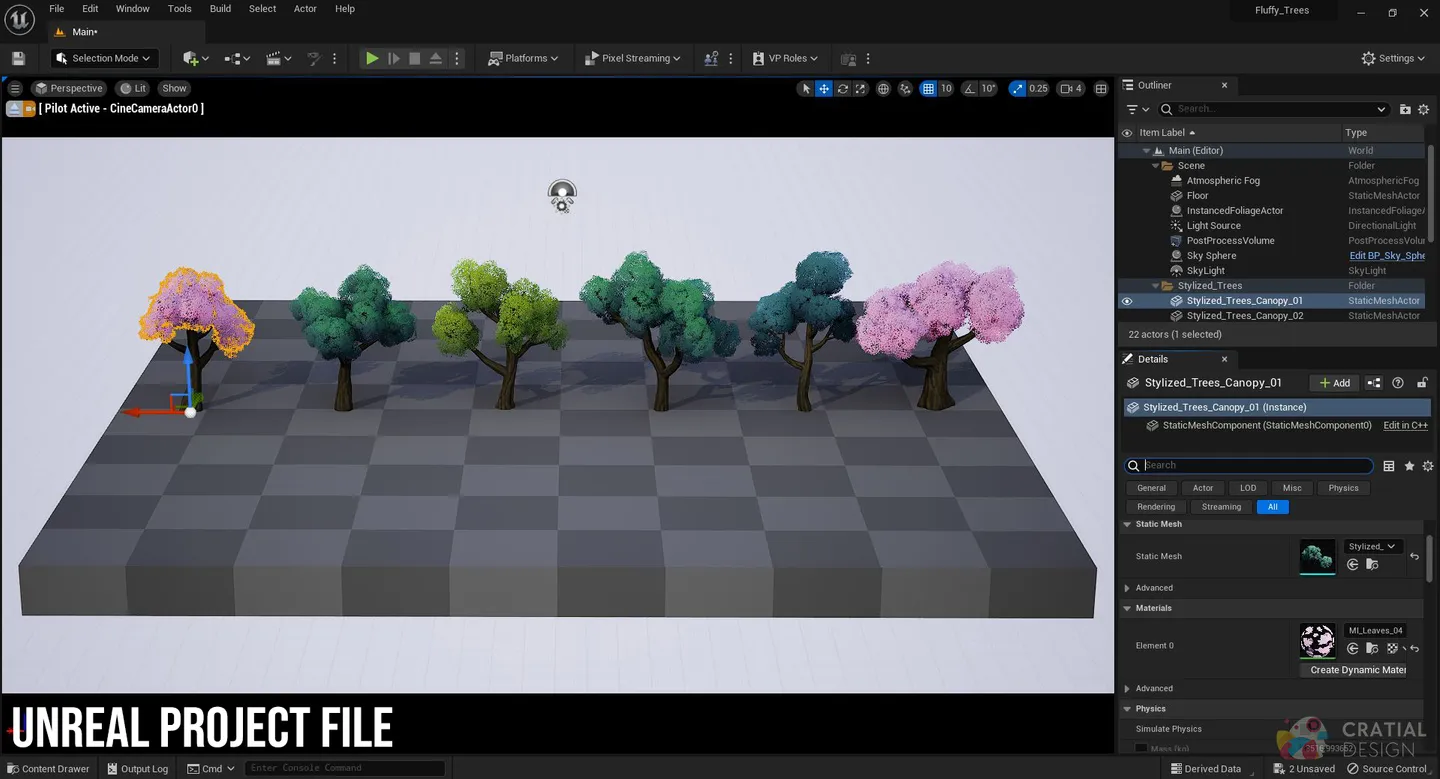The image size is (1440, 779).
Task: Open the VP Roles dropdown
Action: [x=785, y=58]
